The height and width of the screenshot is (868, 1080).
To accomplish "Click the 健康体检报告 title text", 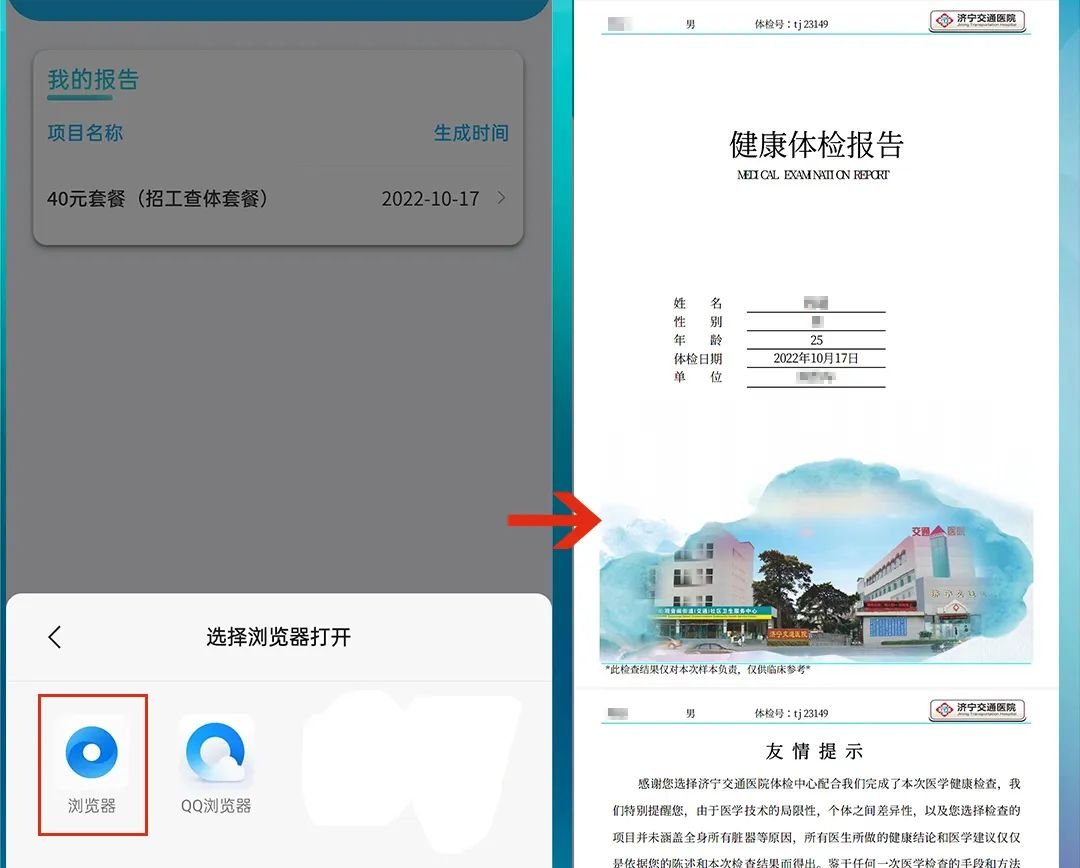I will click(816, 144).
